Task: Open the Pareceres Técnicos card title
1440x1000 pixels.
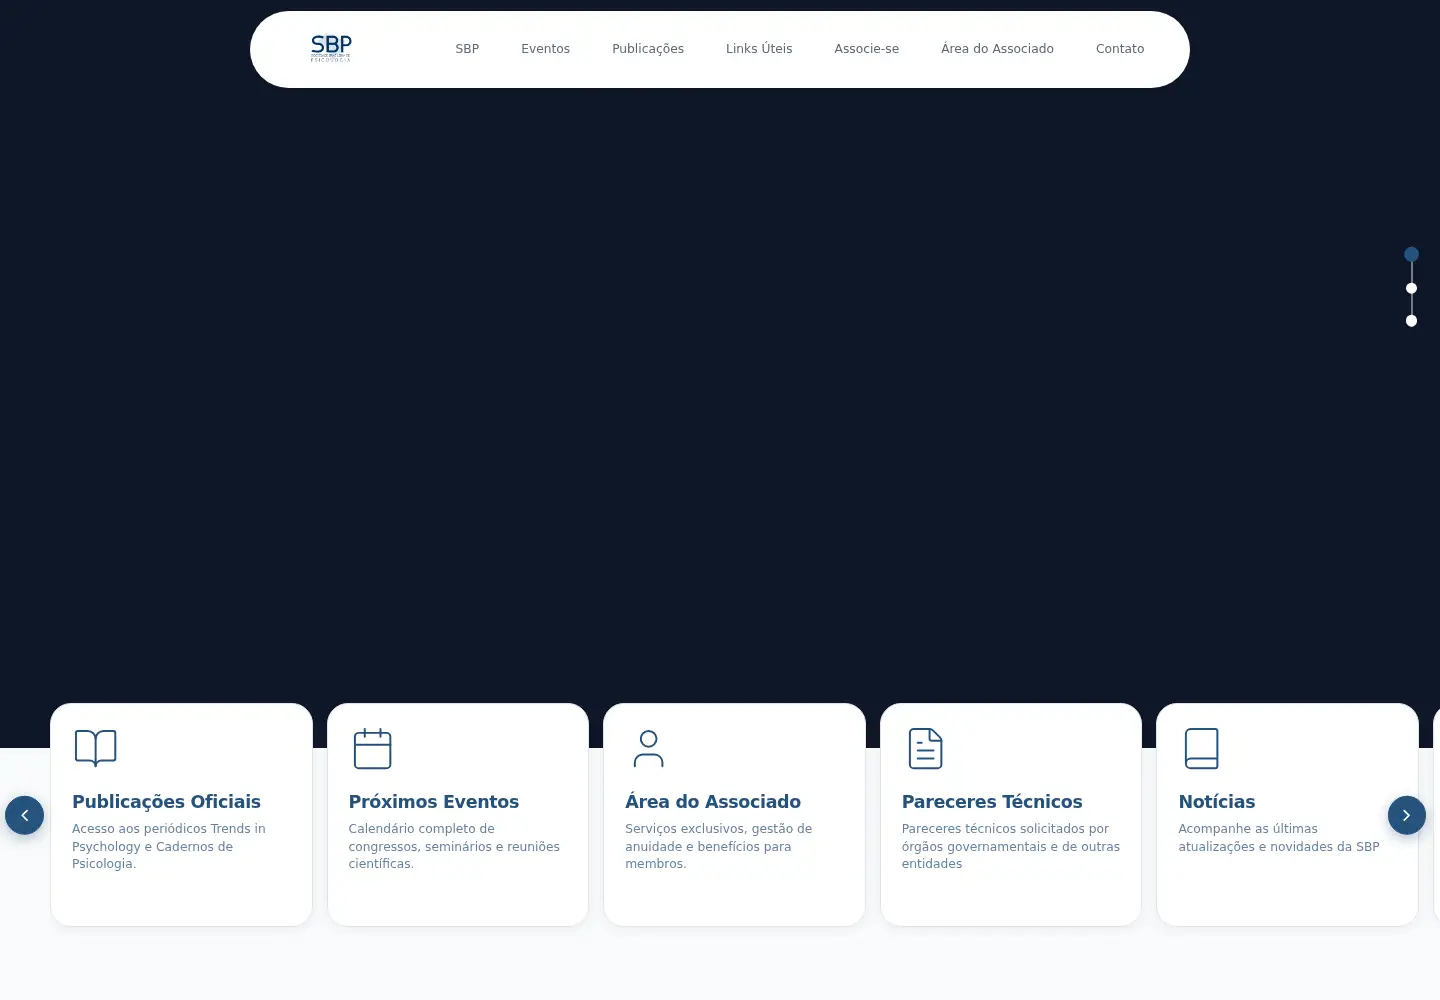Action: pos(992,801)
